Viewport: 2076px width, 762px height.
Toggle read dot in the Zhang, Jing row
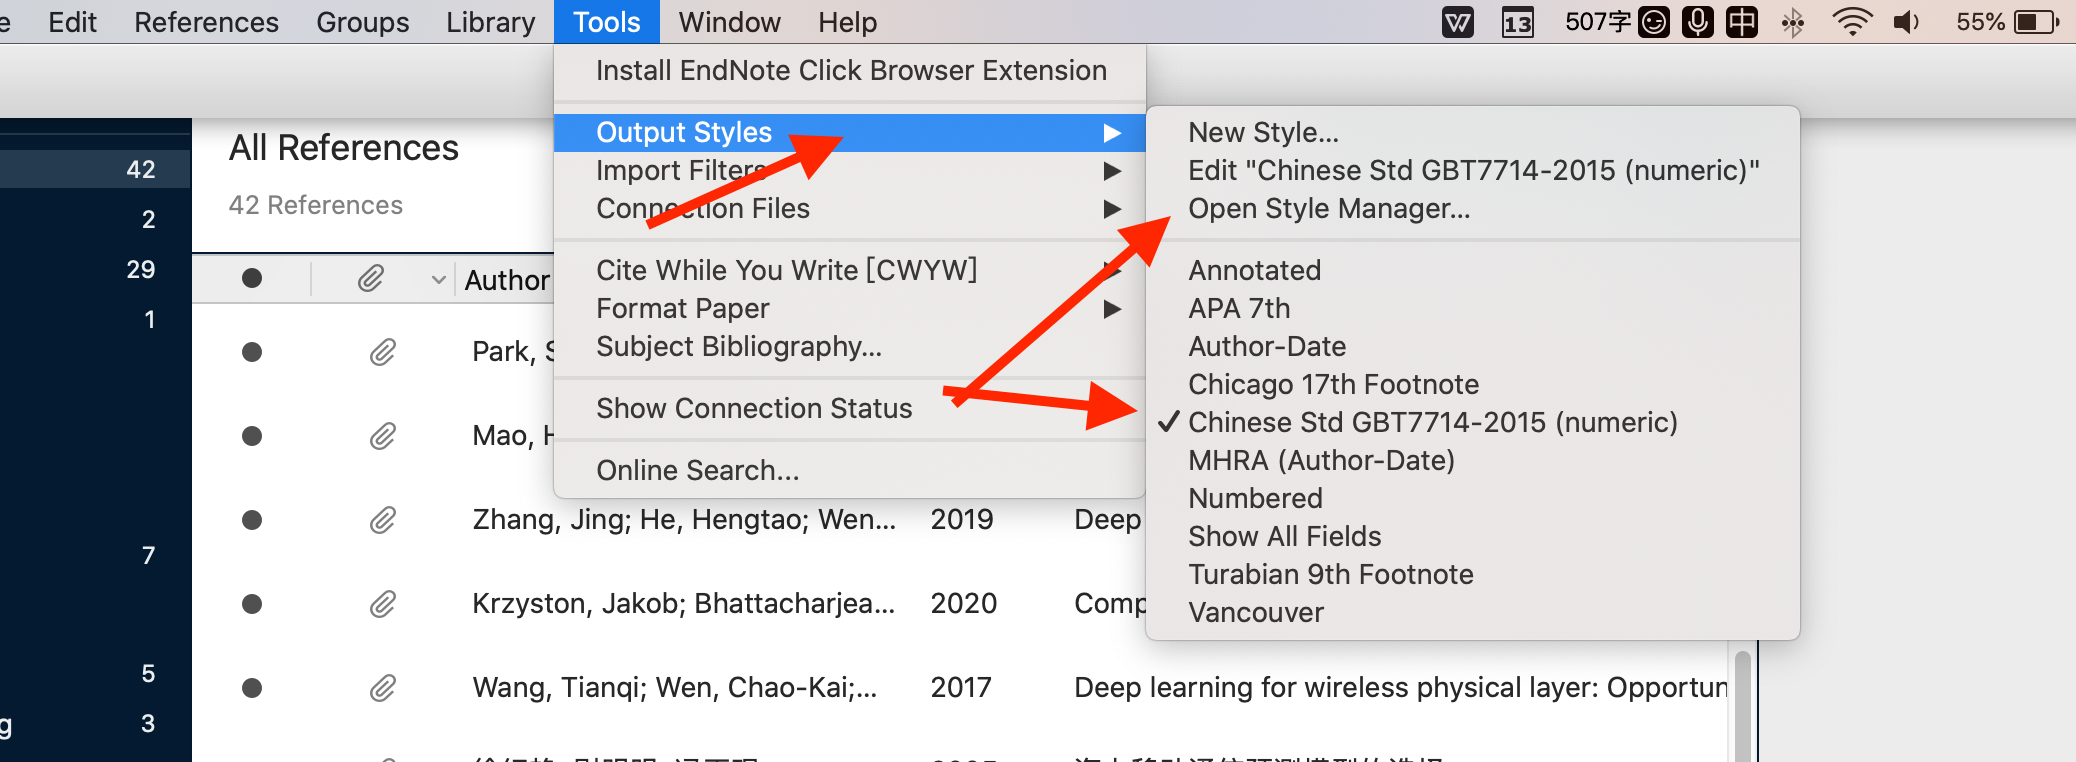[252, 520]
